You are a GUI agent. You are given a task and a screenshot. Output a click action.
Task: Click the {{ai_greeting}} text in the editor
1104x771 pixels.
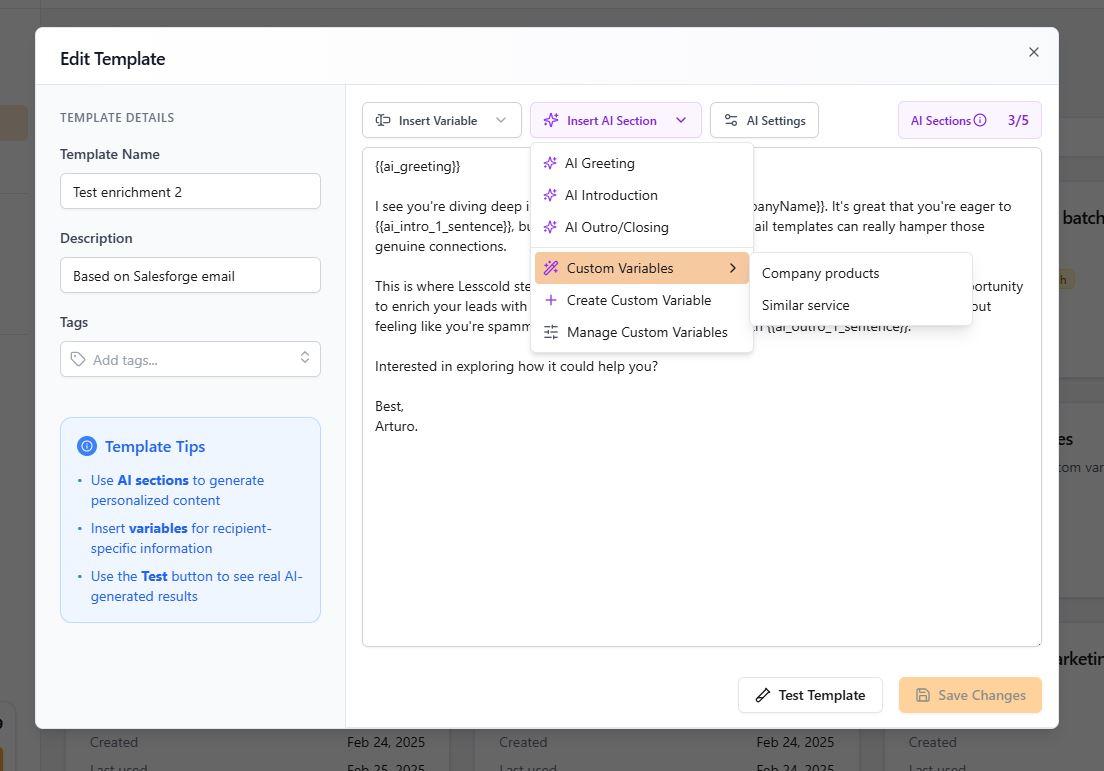coord(418,166)
